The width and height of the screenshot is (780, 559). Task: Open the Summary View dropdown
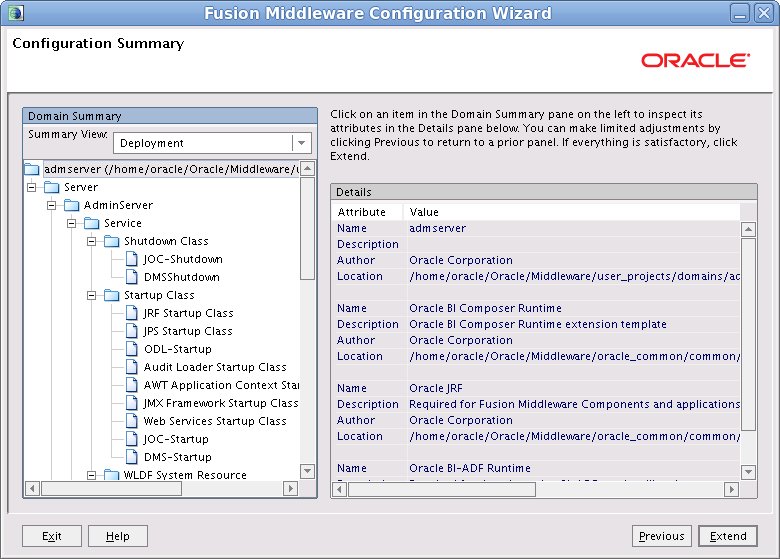click(300, 143)
